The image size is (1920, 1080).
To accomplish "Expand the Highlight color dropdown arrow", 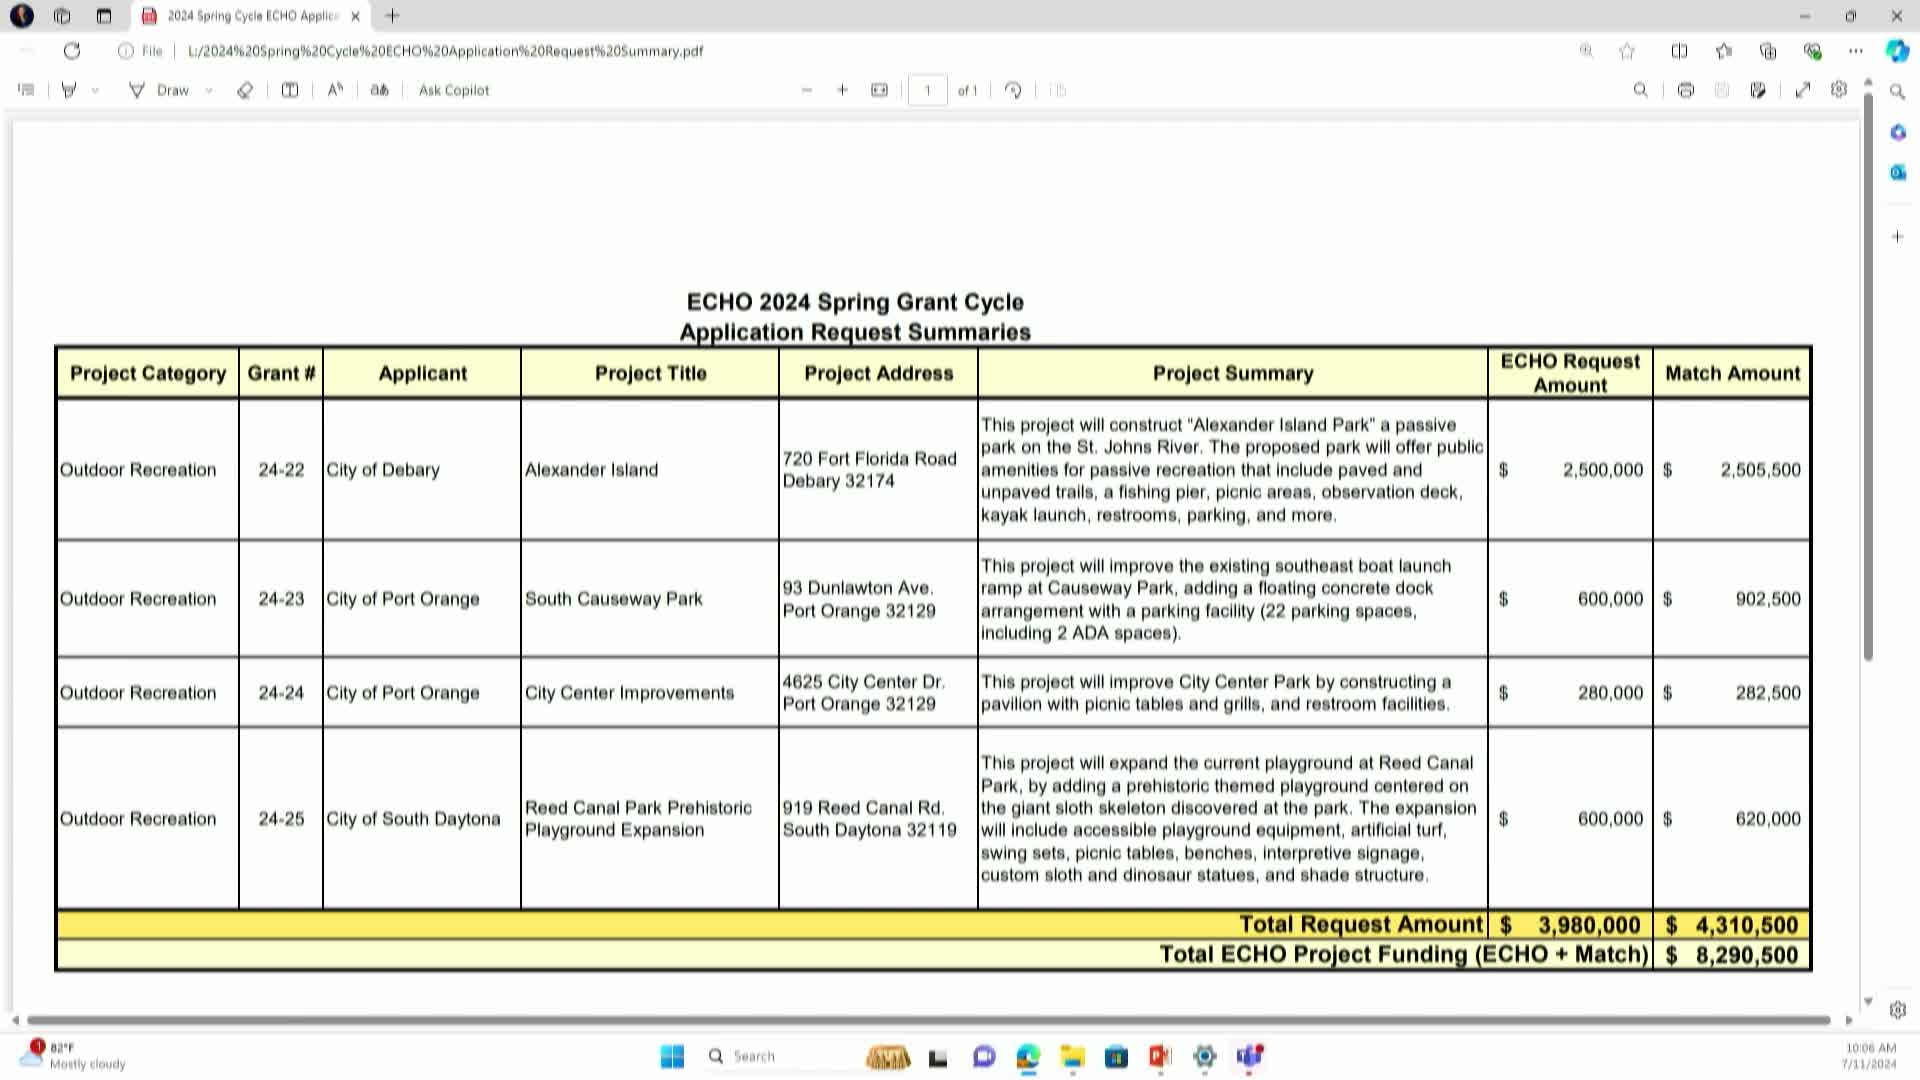I will coord(95,90).
